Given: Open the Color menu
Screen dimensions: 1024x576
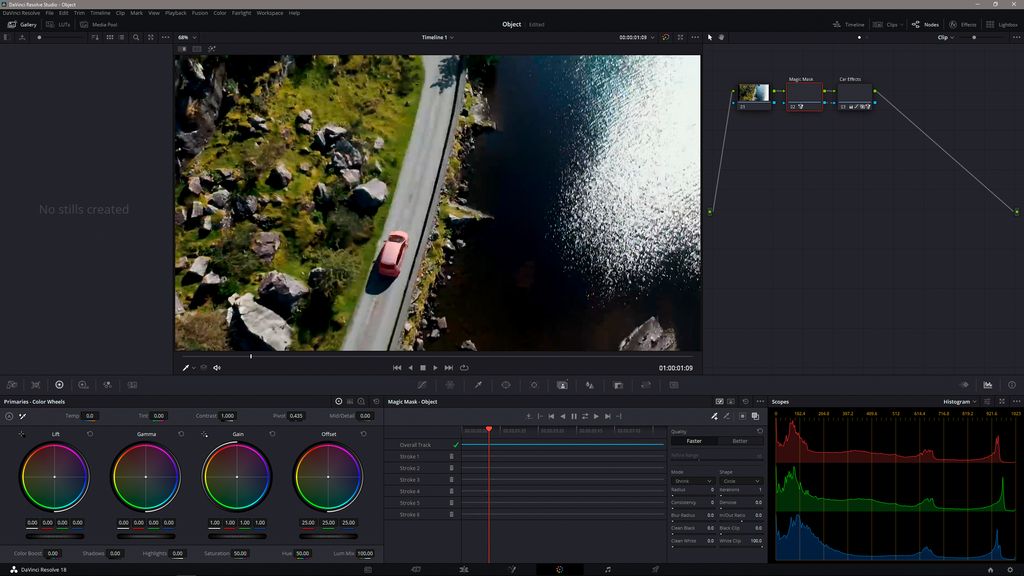Looking at the screenshot, I should pyautogui.click(x=219, y=13).
